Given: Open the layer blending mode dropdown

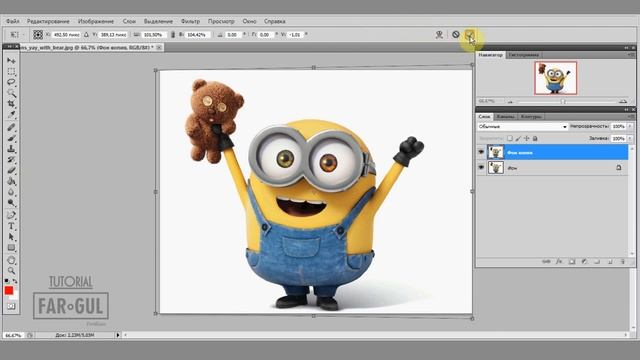Looking at the screenshot, I should (522, 127).
